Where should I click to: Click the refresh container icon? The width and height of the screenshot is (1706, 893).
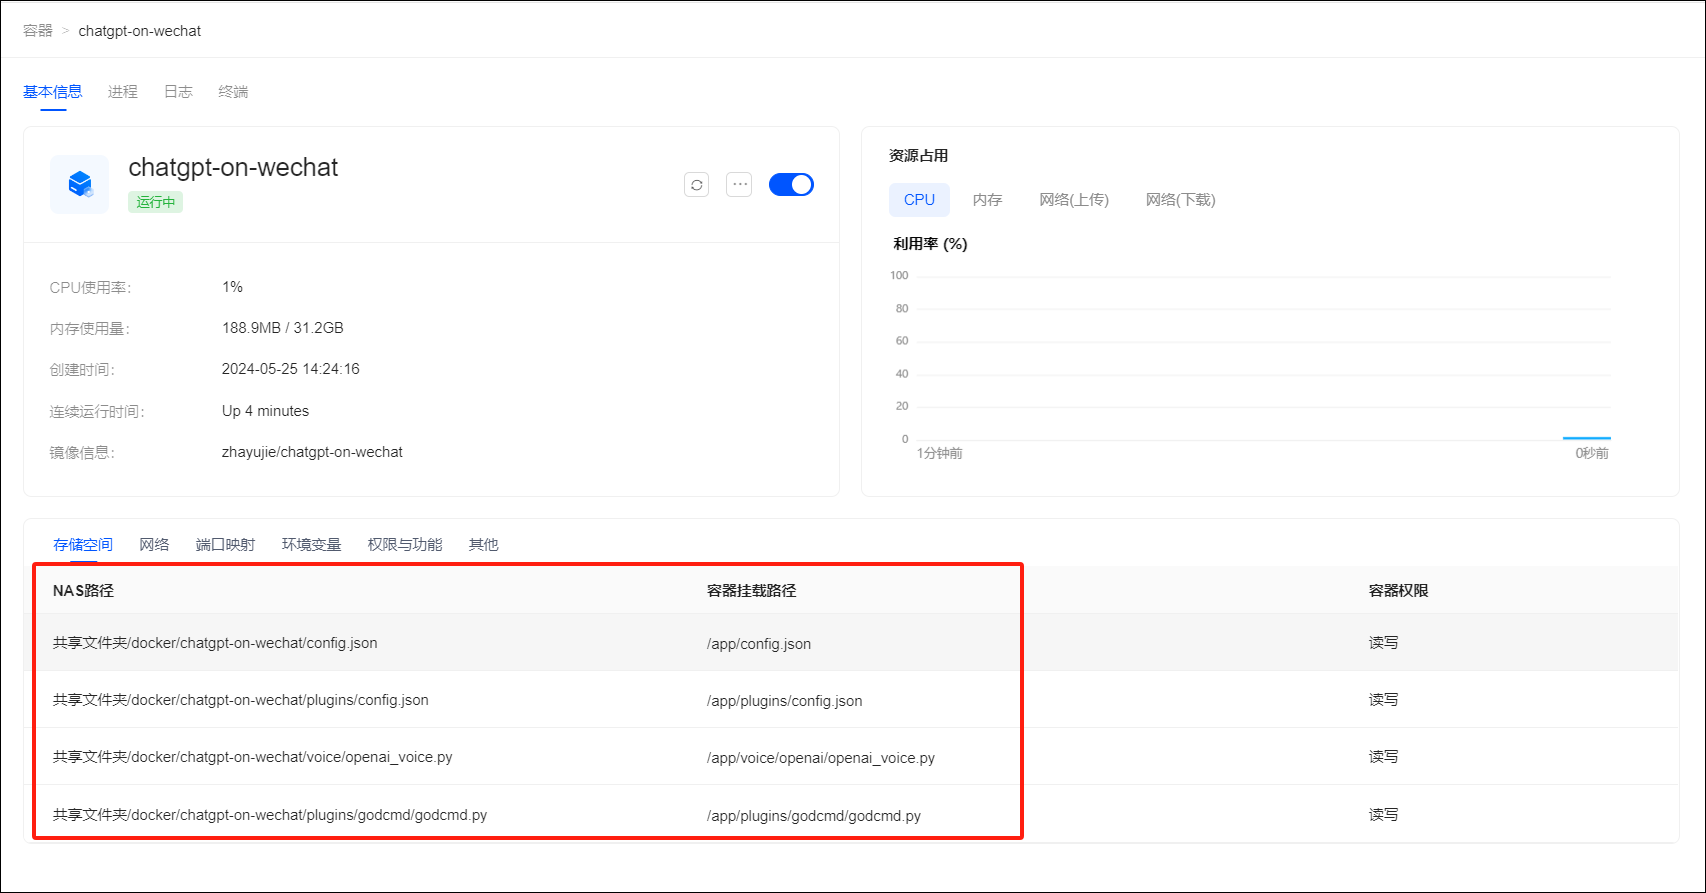pos(696,185)
